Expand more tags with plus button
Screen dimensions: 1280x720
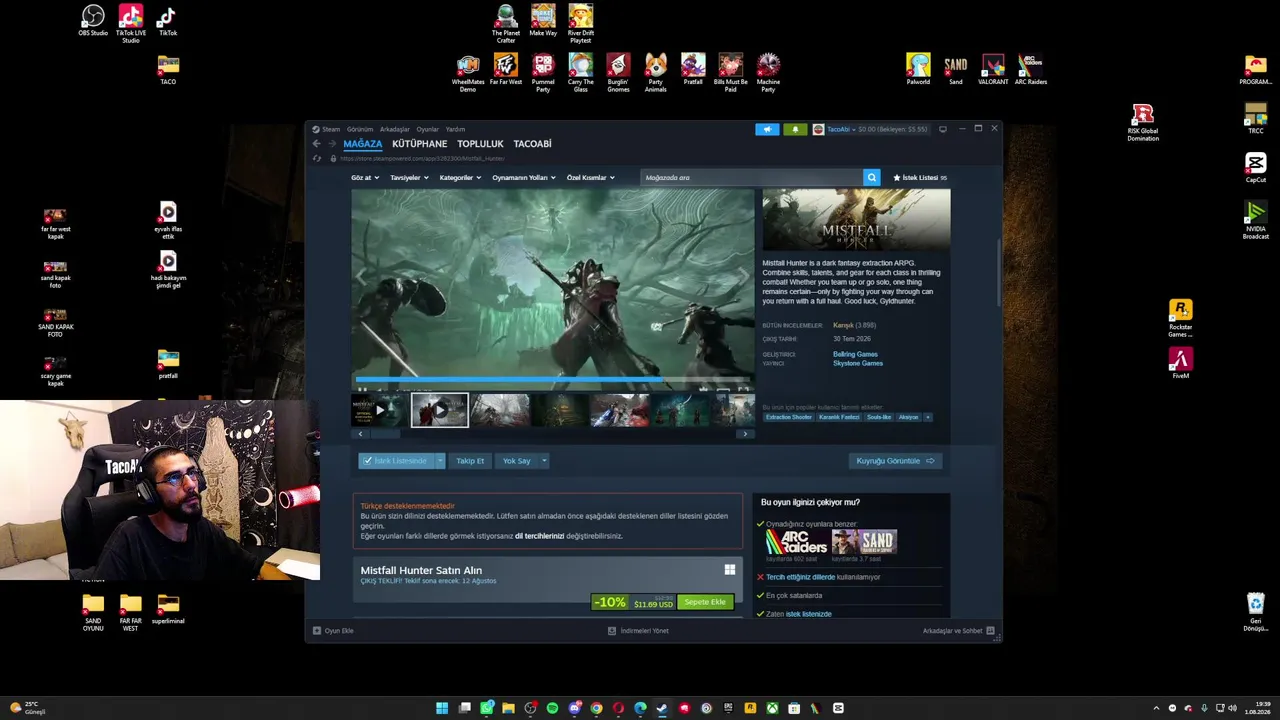coord(927,417)
